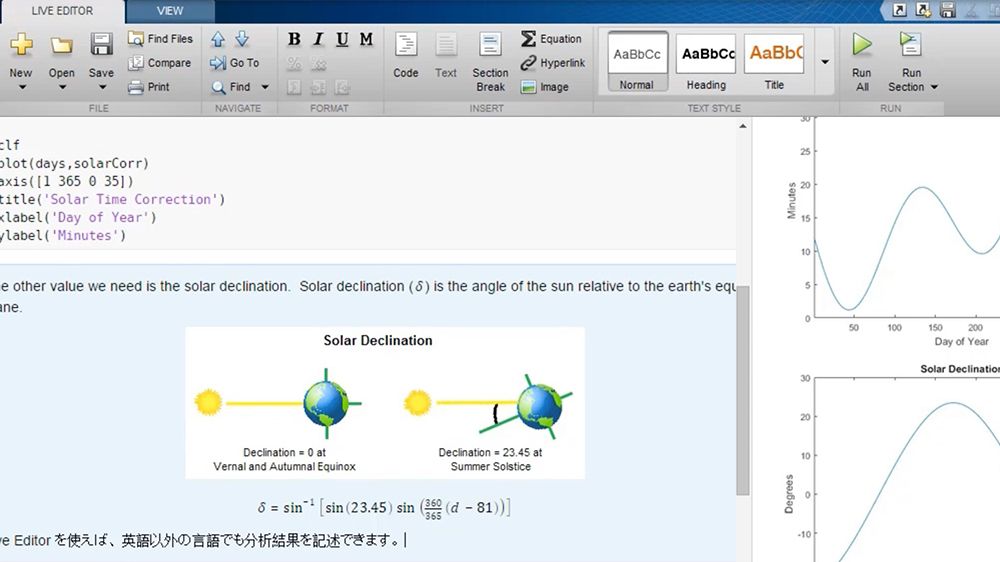This screenshot has height=562, width=1000.
Task: Expand the Run Section dropdown arrow
Action: pyautogui.click(x=934, y=87)
